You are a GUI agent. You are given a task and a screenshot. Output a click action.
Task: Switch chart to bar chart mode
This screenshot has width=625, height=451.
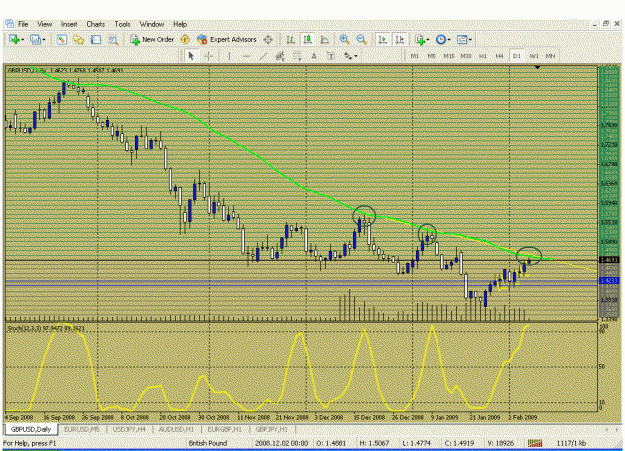(x=291, y=39)
